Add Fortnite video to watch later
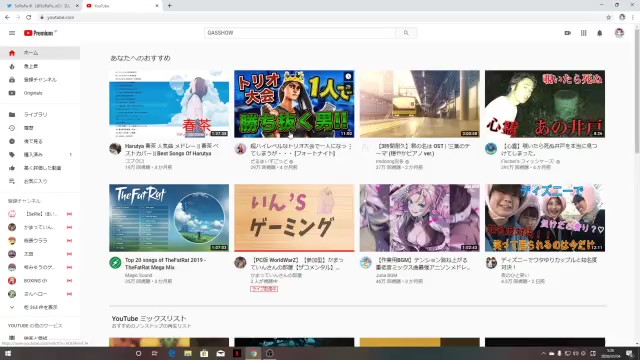This screenshot has width=640, height=360. (x=348, y=76)
